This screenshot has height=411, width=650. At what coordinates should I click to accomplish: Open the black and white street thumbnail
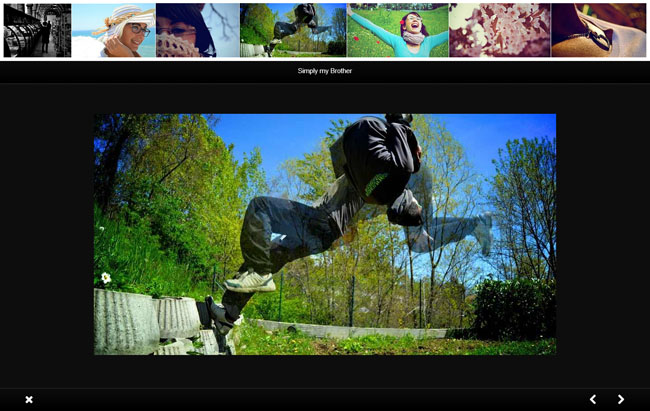(37, 30)
